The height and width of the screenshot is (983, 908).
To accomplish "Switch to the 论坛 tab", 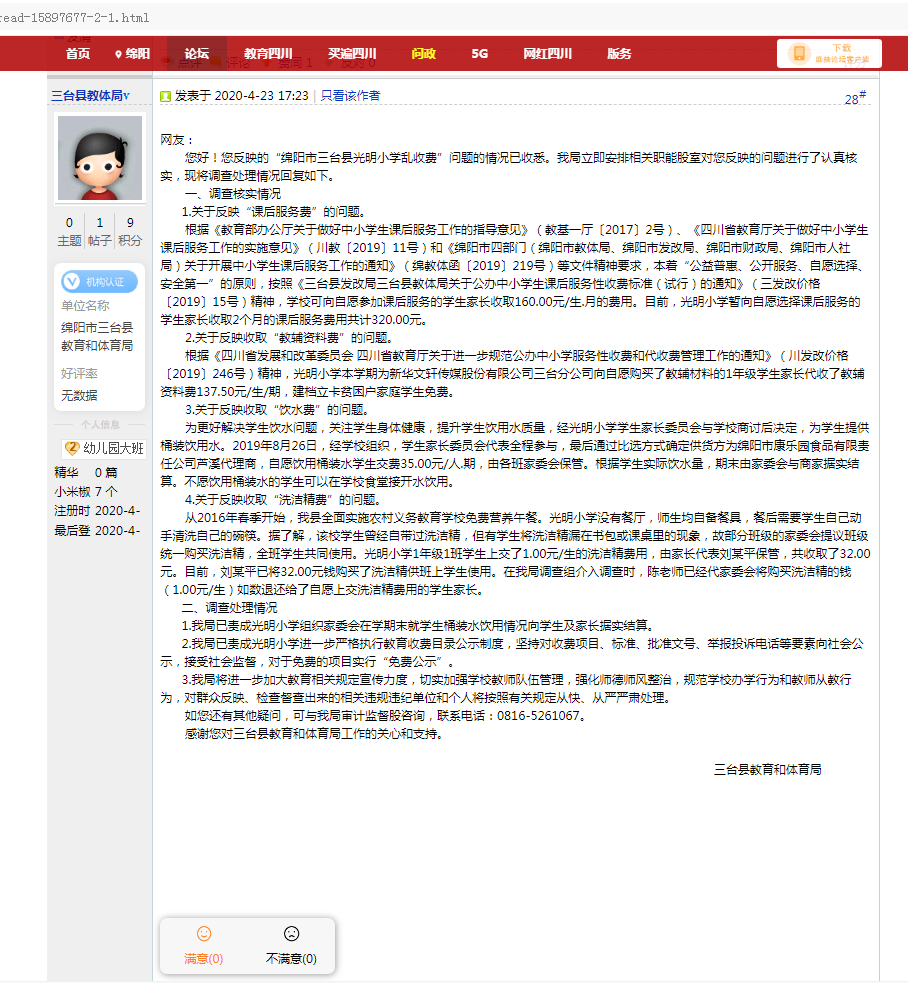I will point(196,54).
